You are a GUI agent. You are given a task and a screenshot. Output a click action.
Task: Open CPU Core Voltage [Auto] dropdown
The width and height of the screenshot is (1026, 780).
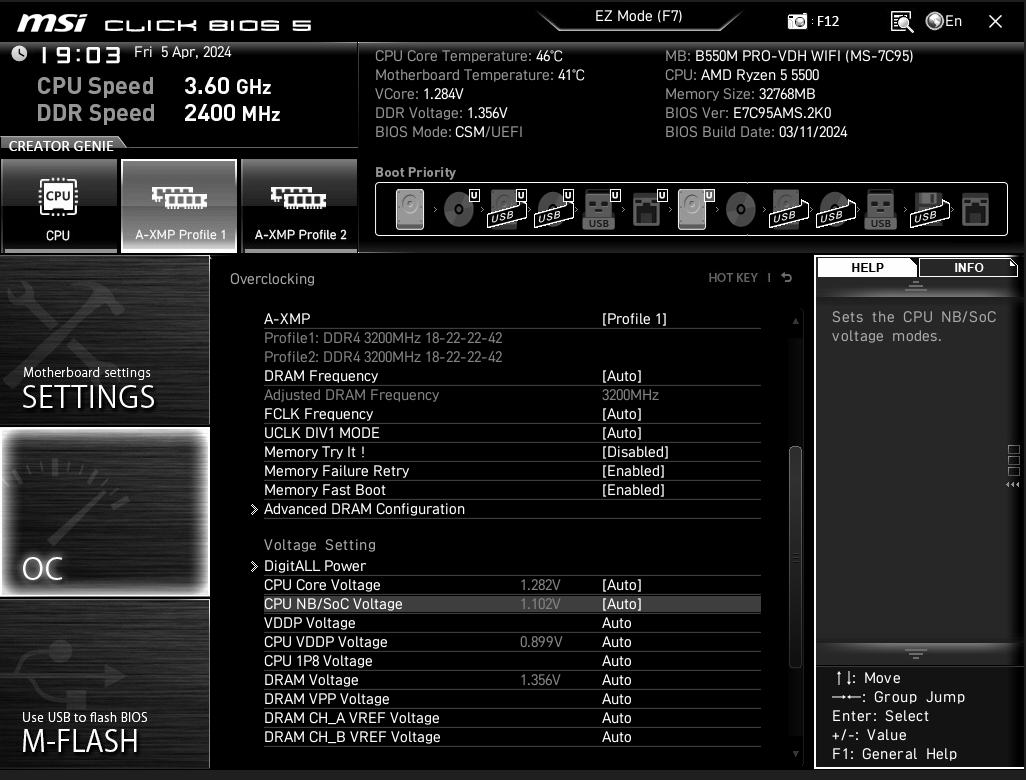(x=622, y=585)
